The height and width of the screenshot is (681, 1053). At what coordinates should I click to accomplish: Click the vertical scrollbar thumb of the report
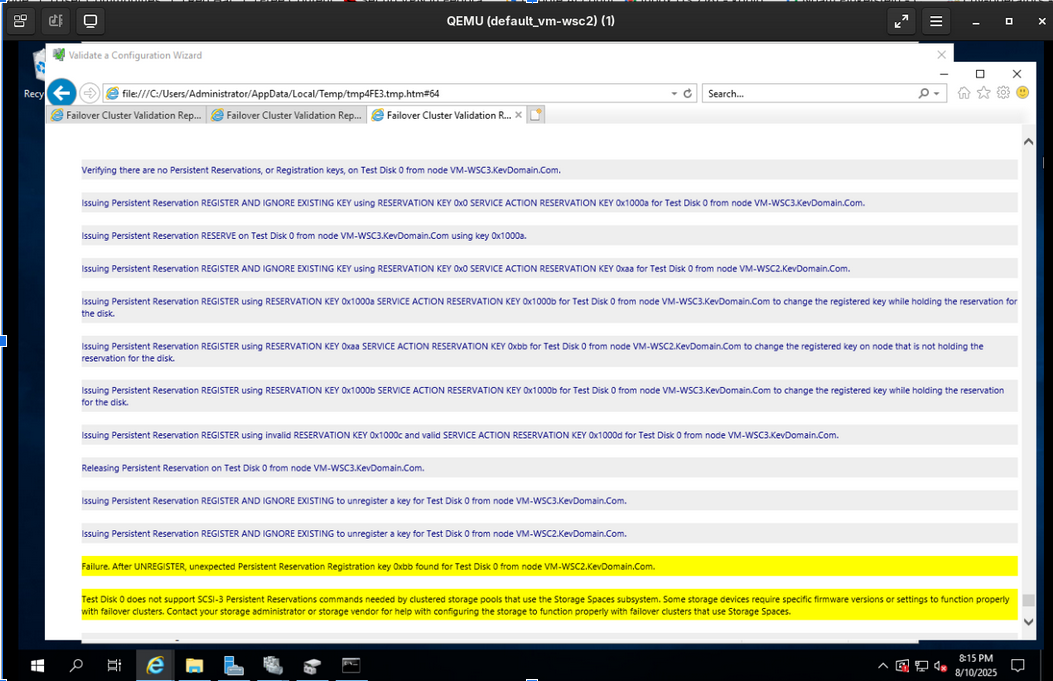point(1028,600)
